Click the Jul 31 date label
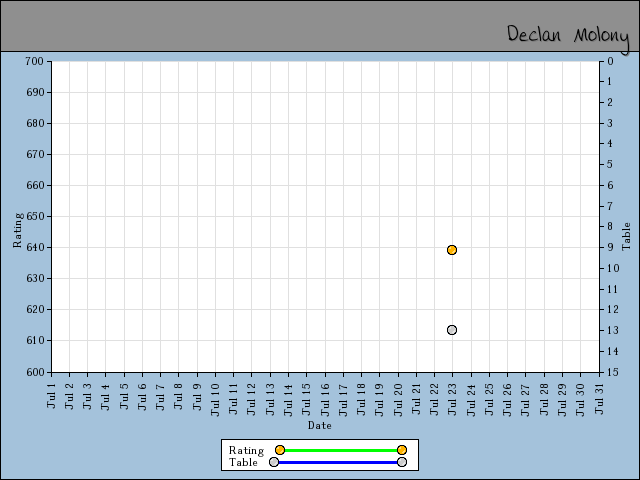This screenshot has height=480, width=640. tap(598, 399)
